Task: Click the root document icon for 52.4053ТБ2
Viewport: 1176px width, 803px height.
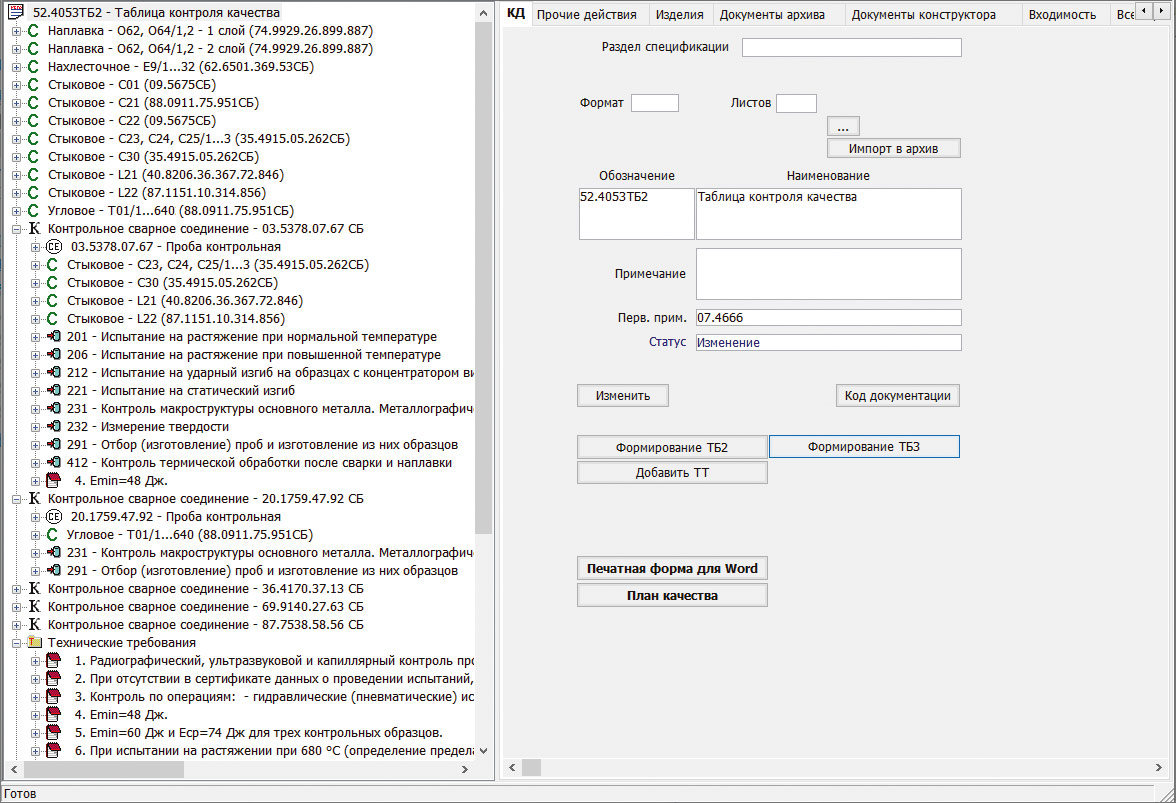Action: [16, 13]
